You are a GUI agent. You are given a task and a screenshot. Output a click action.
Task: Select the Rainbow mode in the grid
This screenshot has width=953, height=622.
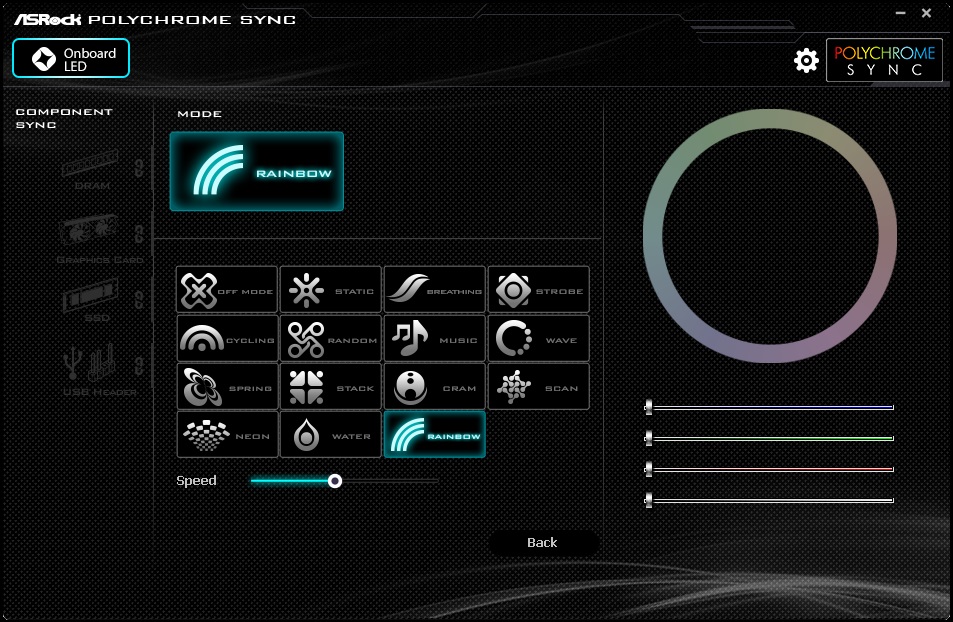(x=435, y=434)
